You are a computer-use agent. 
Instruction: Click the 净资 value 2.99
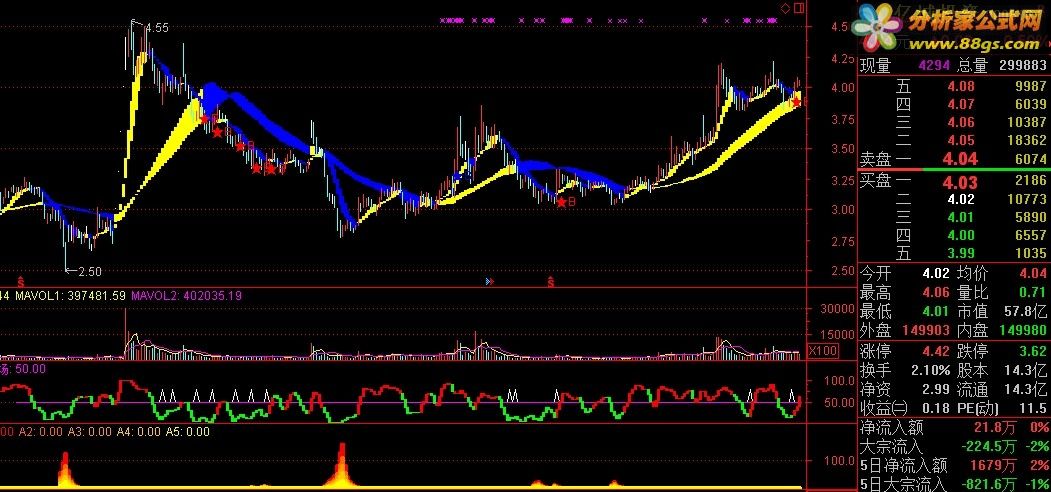tap(935, 389)
